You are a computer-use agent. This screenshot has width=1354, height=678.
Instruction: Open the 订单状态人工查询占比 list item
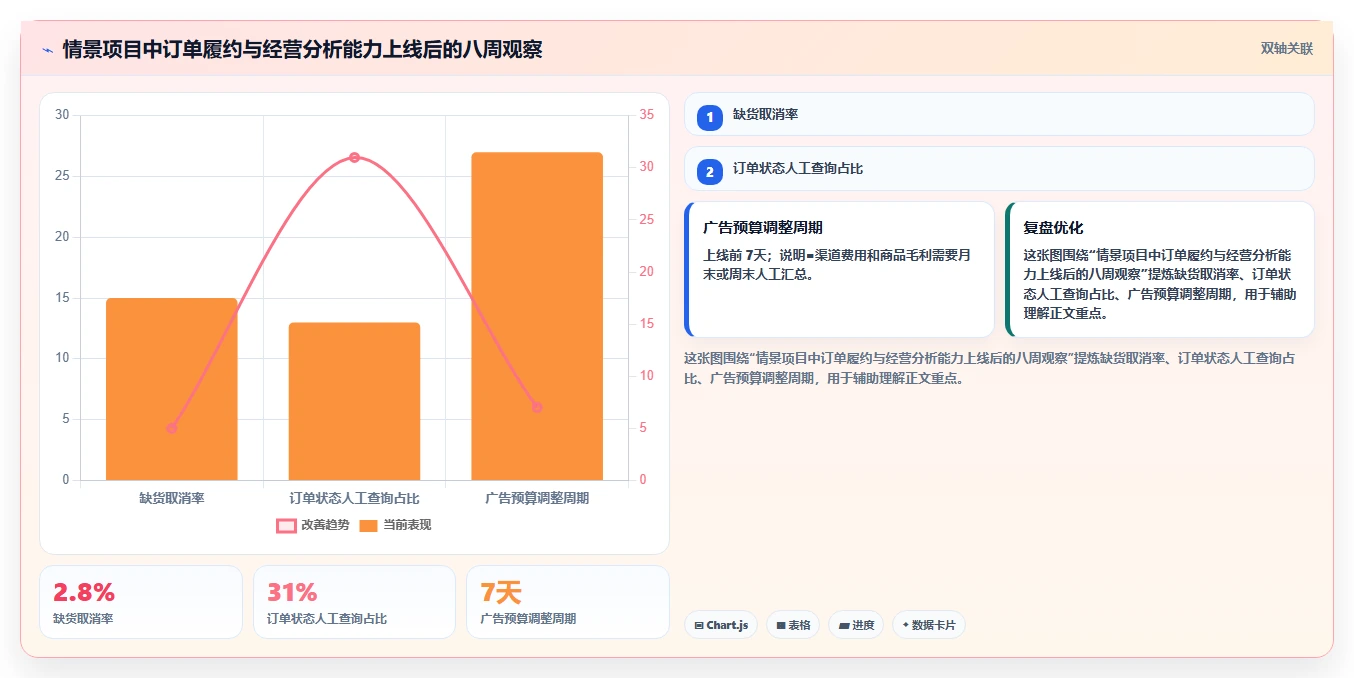[x=999, y=169]
